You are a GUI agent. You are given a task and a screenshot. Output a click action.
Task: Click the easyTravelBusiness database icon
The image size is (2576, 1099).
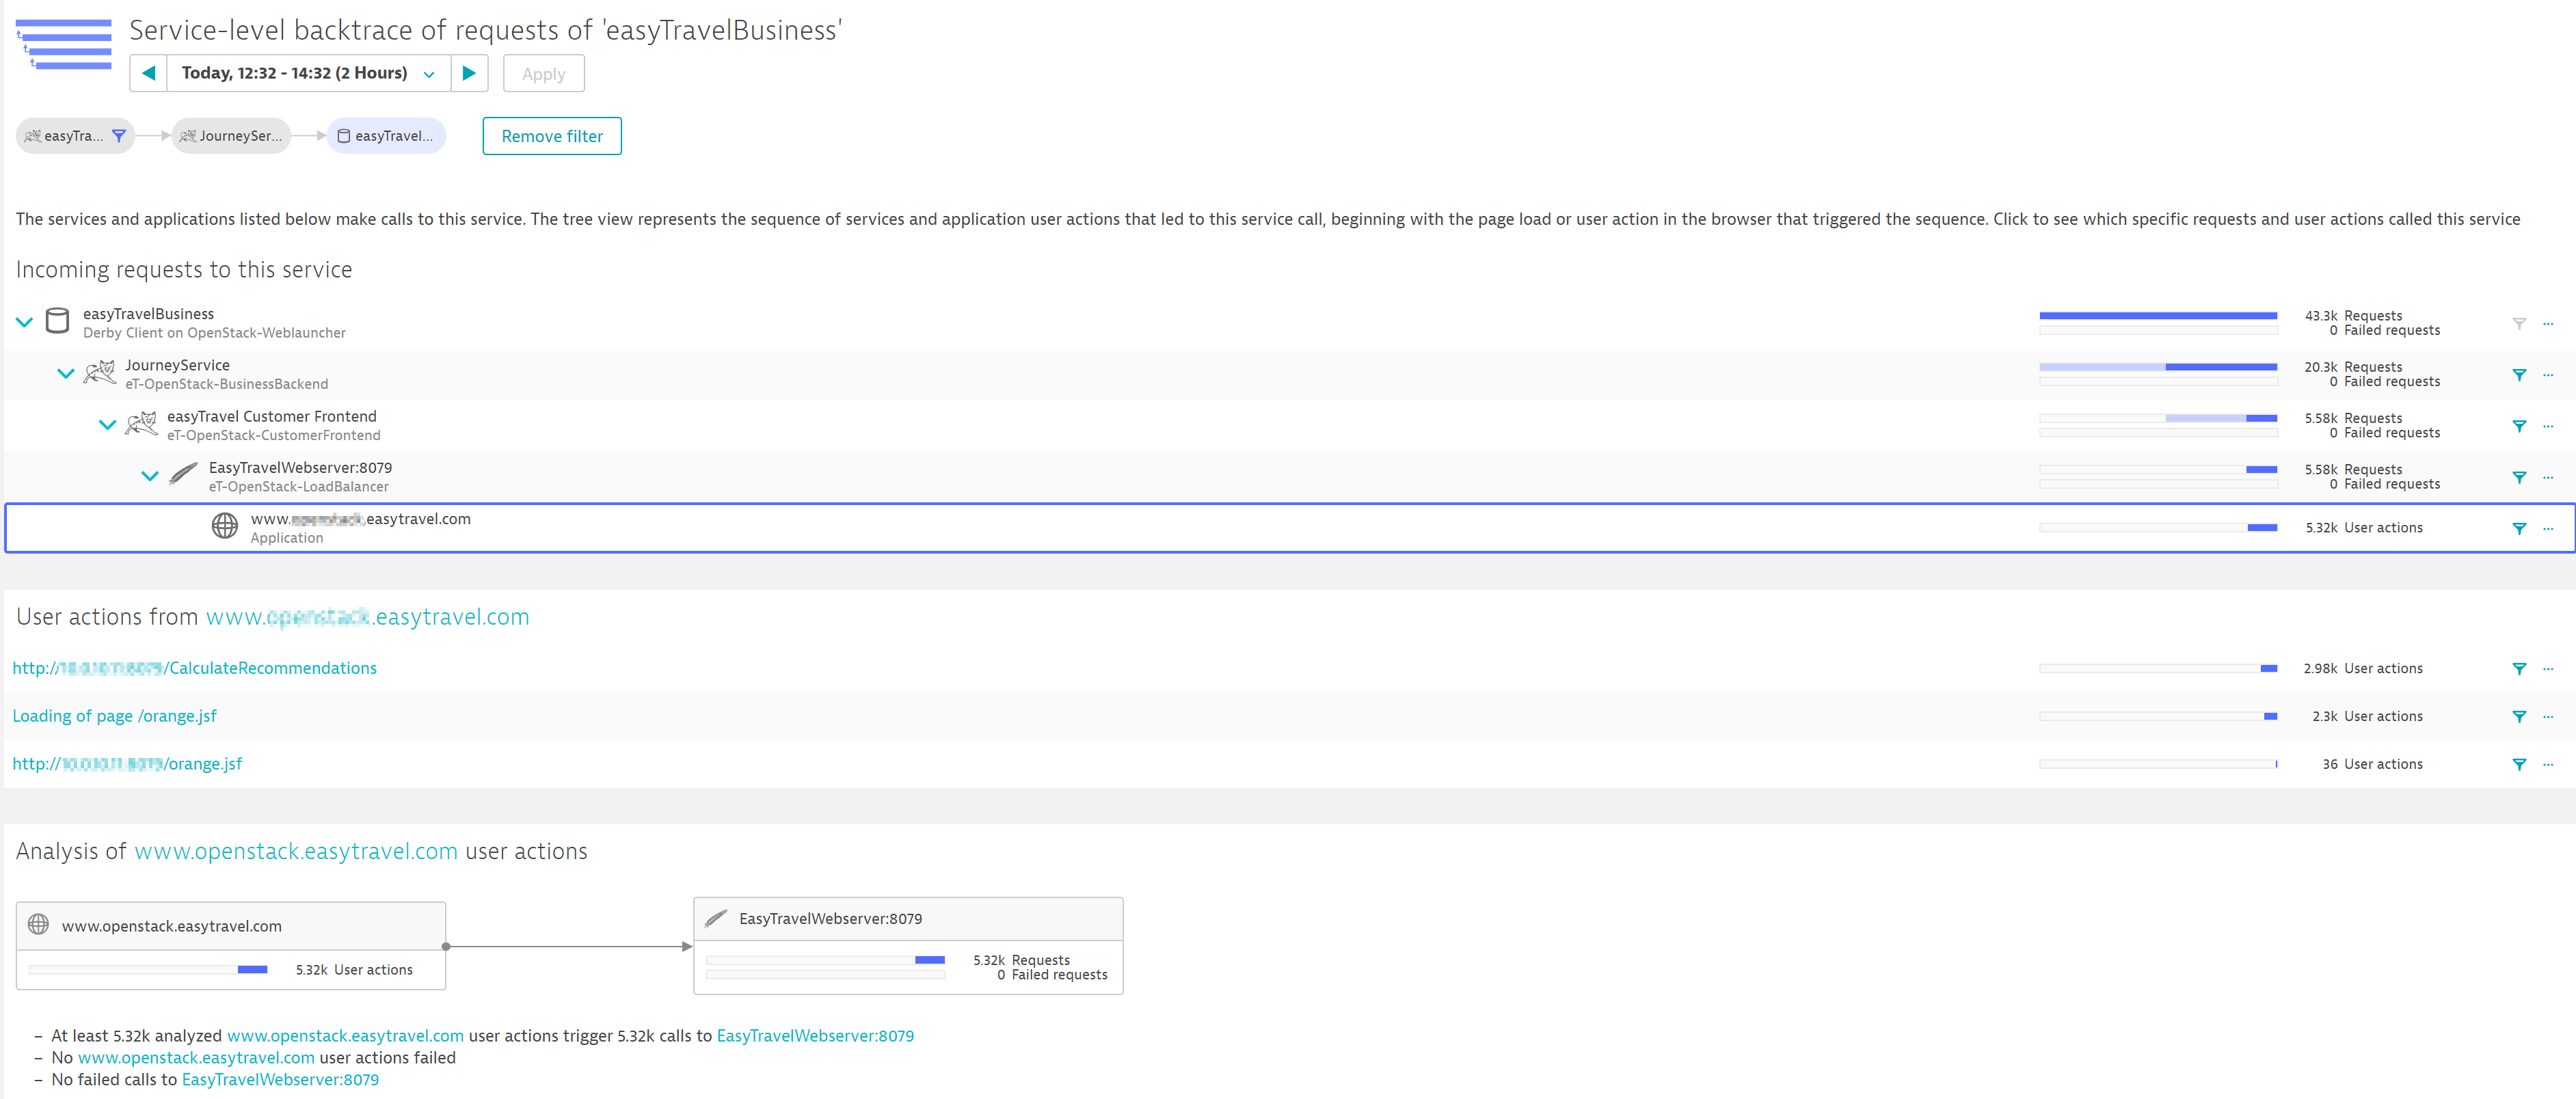coord(58,322)
